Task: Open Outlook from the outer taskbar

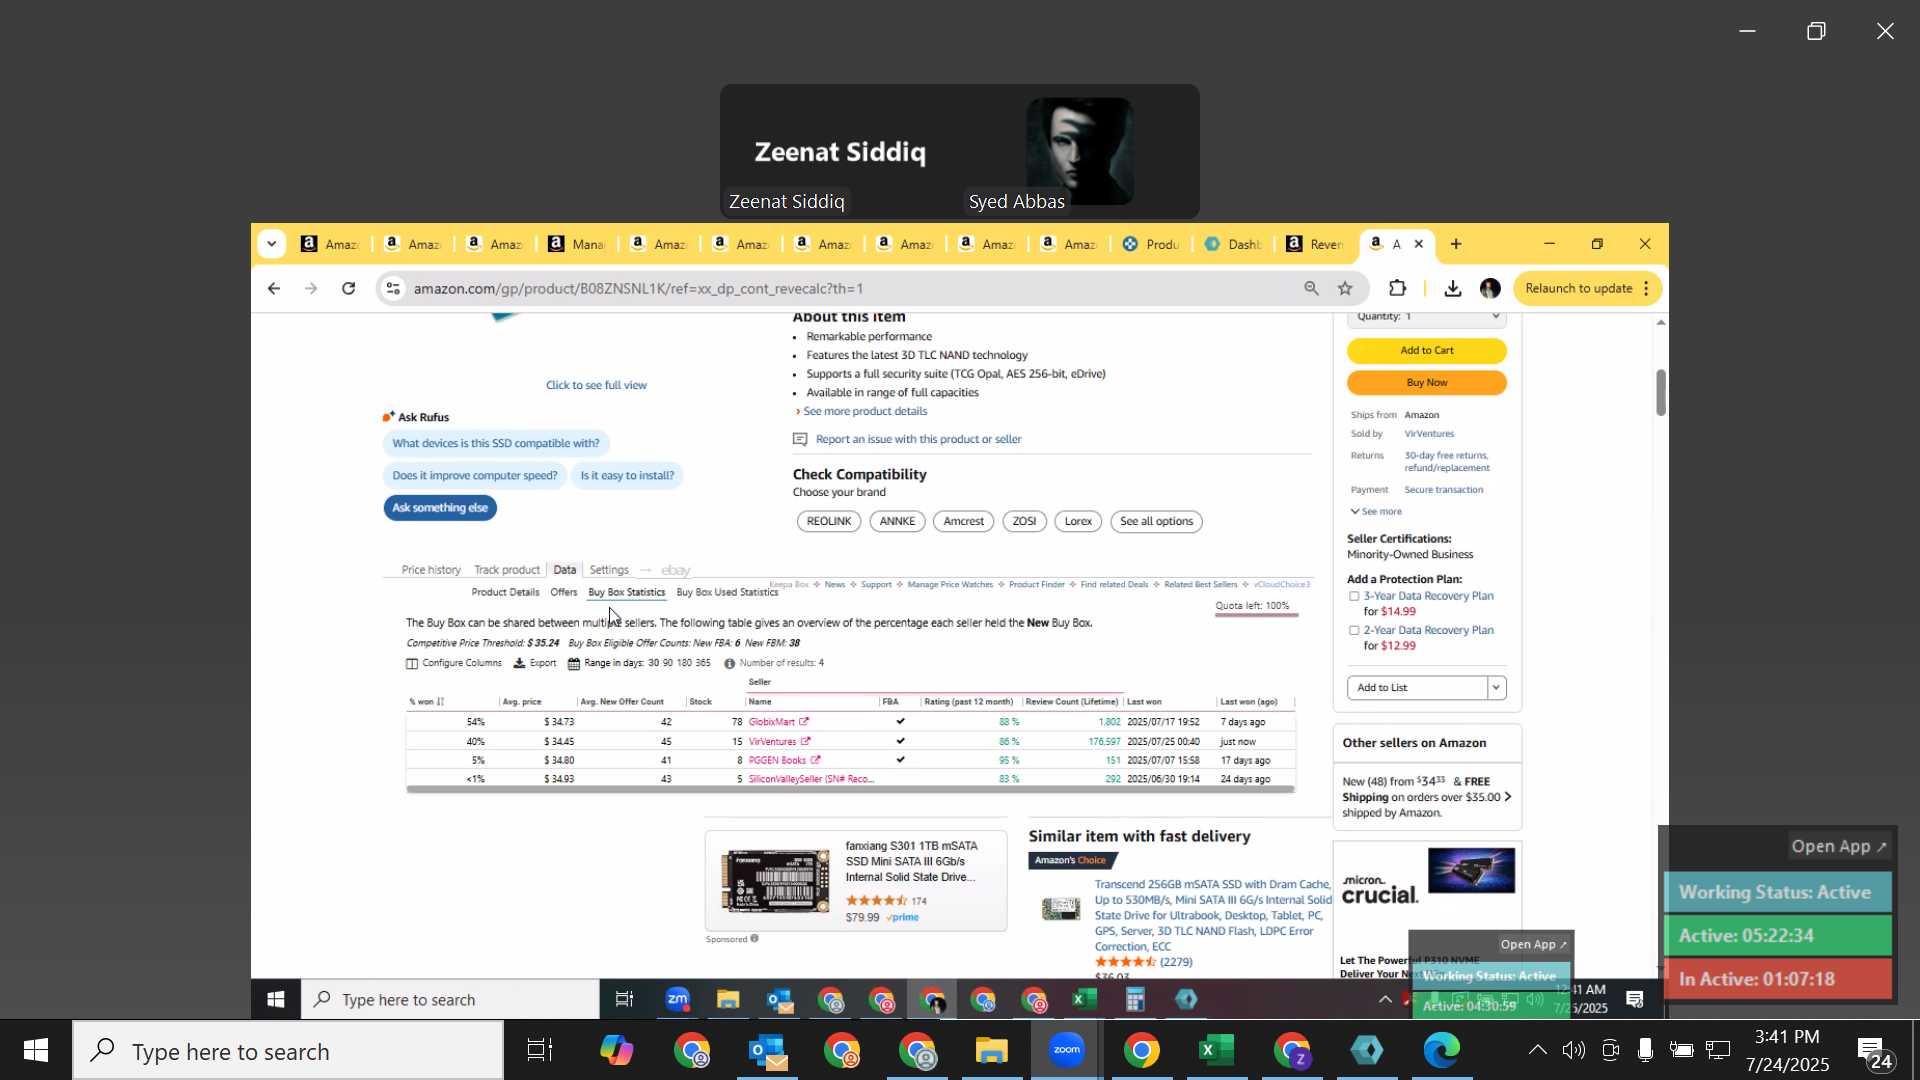Action: pyautogui.click(x=769, y=1051)
